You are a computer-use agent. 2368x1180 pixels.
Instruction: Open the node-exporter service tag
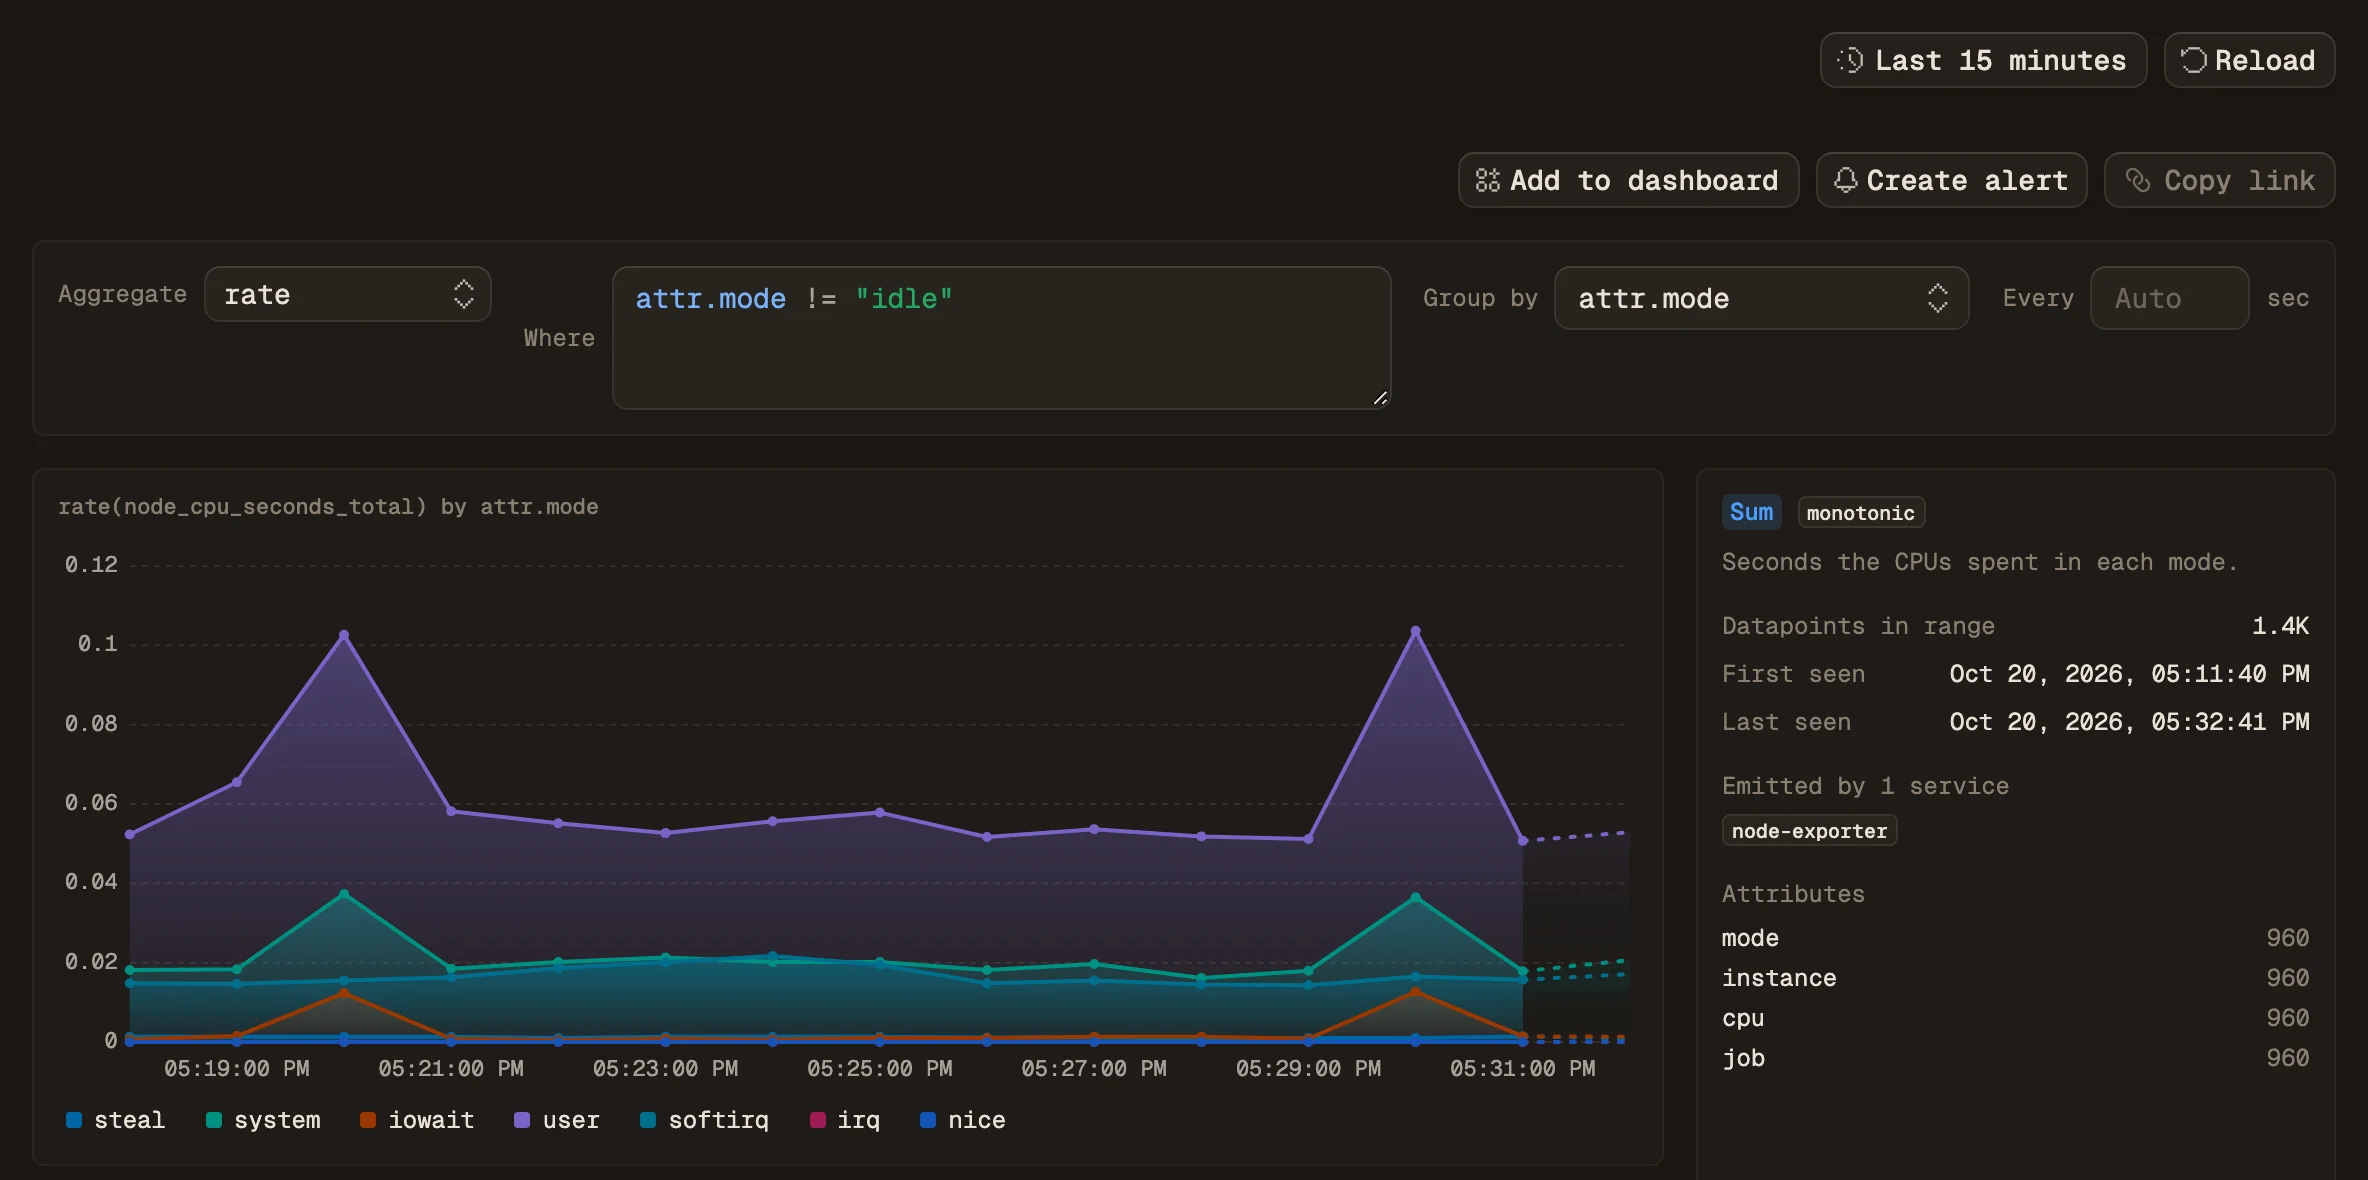pos(1809,831)
